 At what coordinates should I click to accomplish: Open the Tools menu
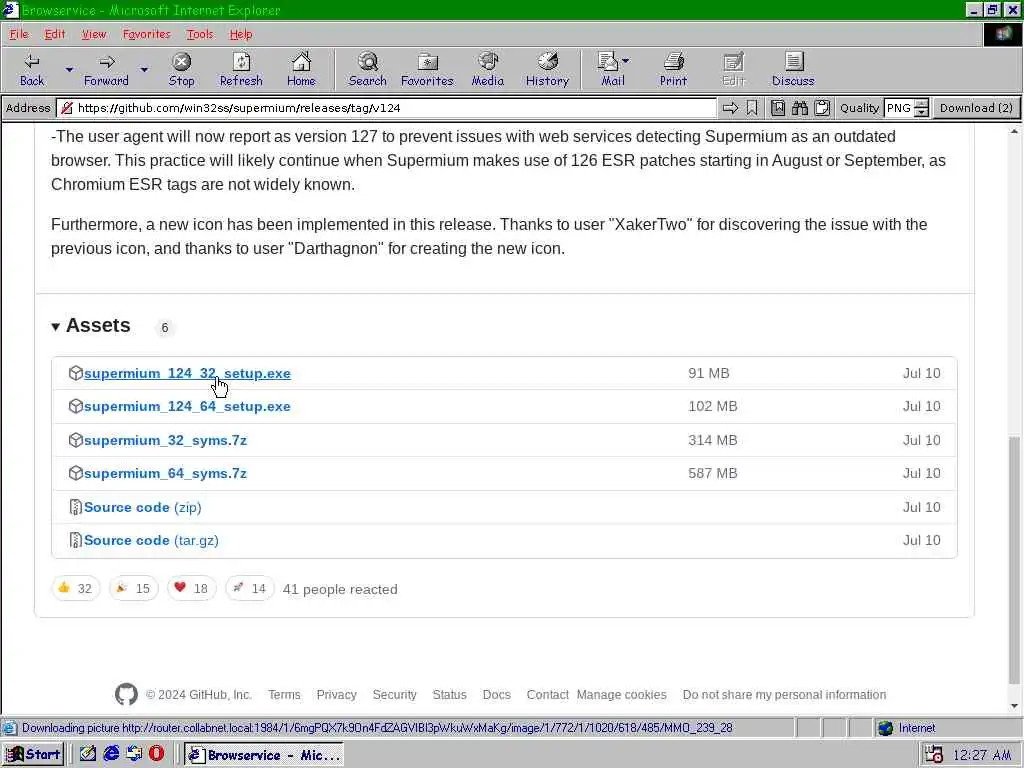point(200,34)
